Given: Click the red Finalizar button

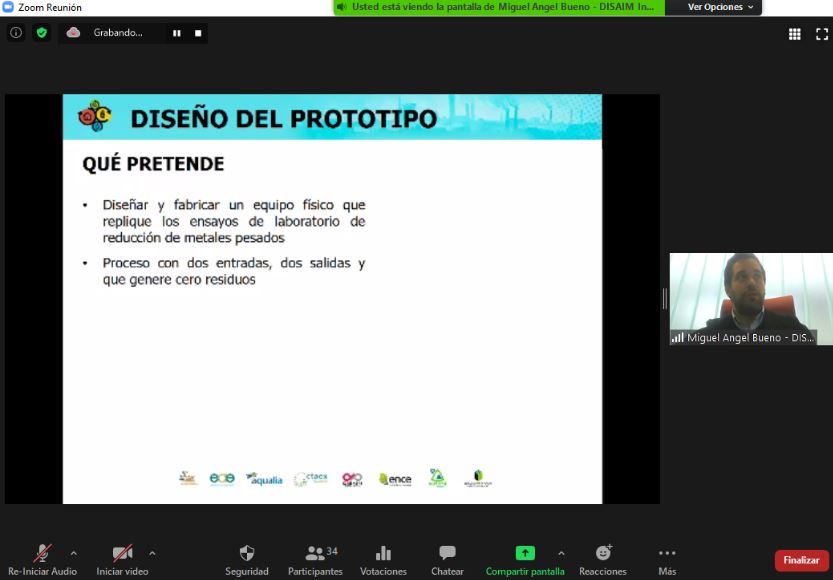Looking at the screenshot, I should 801,560.
